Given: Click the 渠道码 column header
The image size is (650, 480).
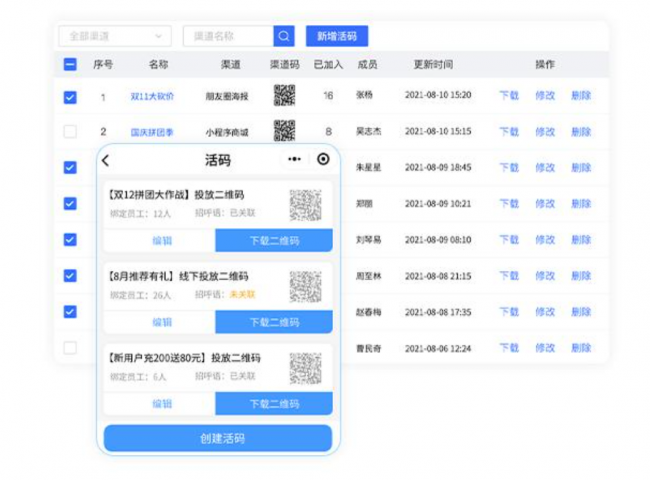Looking at the screenshot, I should [x=285, y=64].
